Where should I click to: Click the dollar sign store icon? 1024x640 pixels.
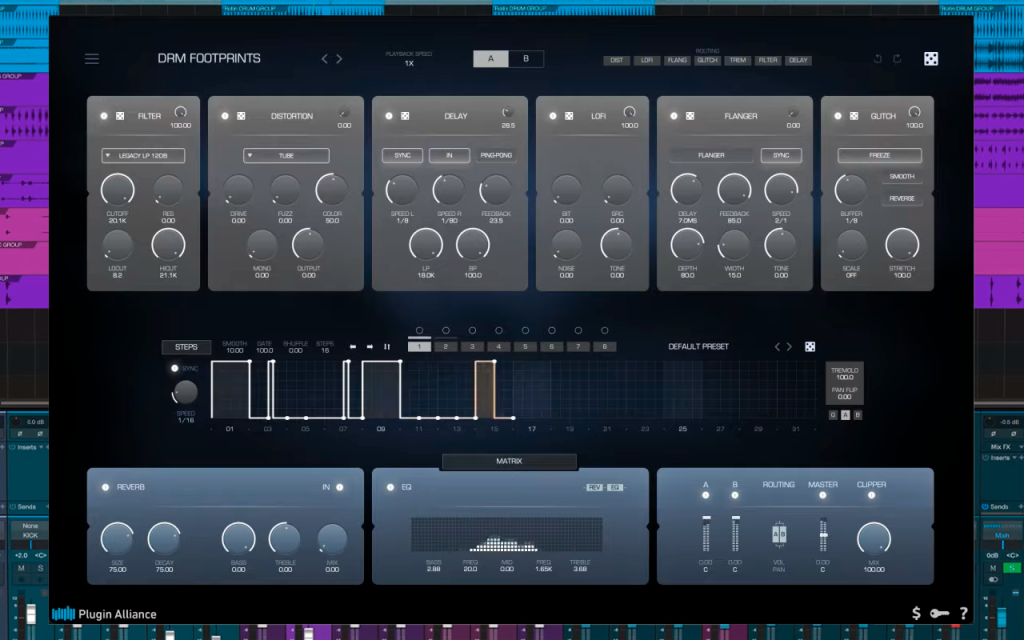click(x=916, y=613)
